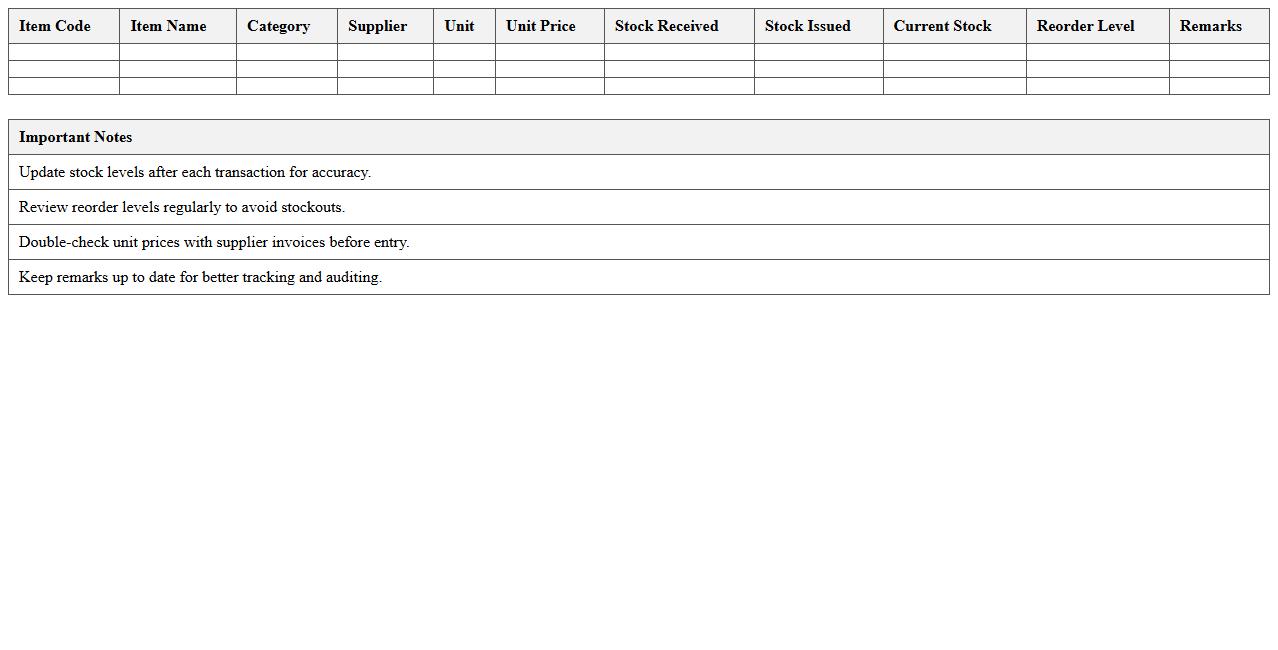The width and height of the screenshot is (1278, 650).
Task: Click the Stock Received column header
Action: coord(666,26)
